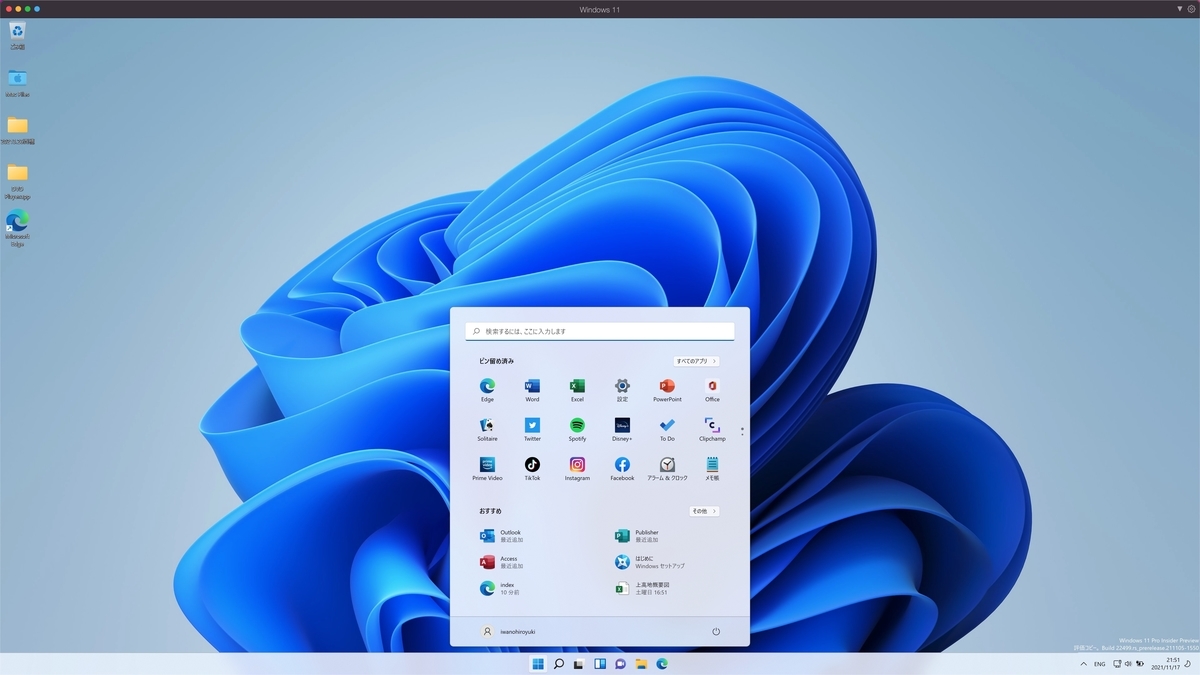This screenshot has height=675, width=1200.
Task: Open TikTok pinned app
Action: 532,469
